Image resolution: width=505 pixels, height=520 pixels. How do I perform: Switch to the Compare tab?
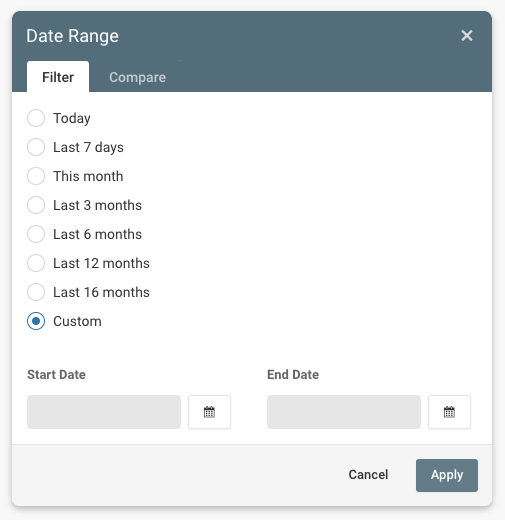pyautogui.click(x=137, y=77)
